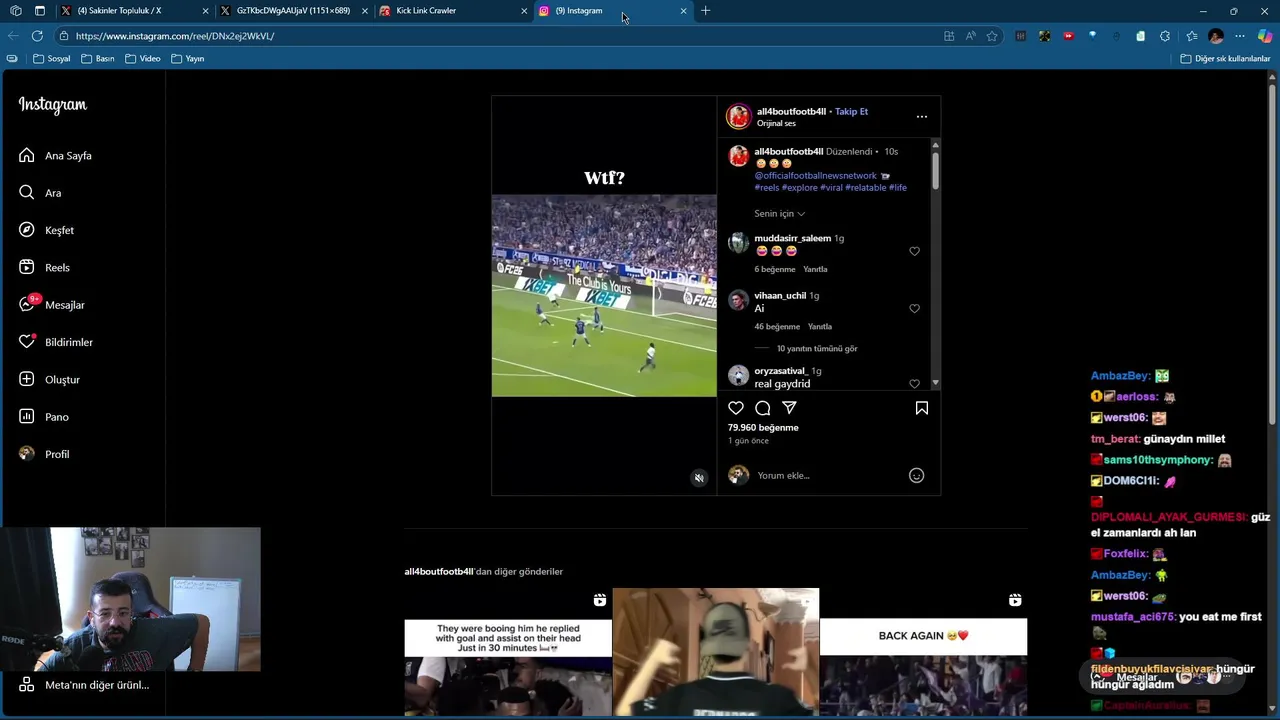This screenshot has height=720, width=1280.
Task: Open the read aloud option
Action: point(970,36)
